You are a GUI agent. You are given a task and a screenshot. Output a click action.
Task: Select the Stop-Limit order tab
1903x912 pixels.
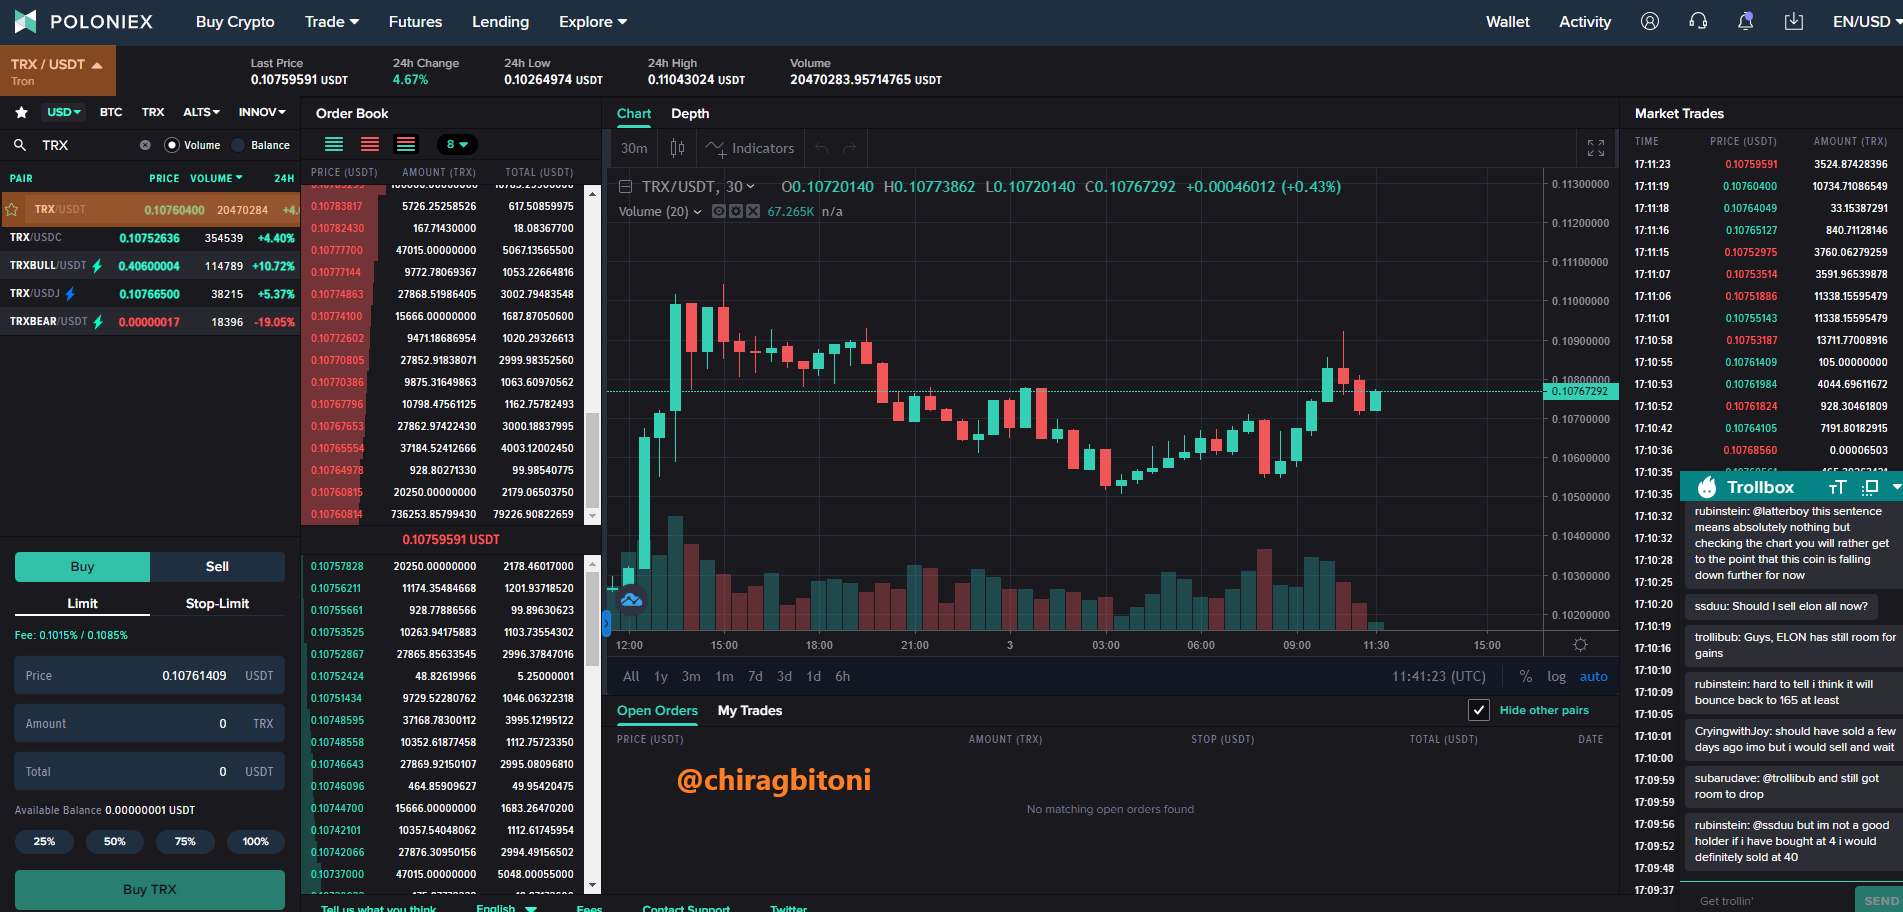point(217,603)
